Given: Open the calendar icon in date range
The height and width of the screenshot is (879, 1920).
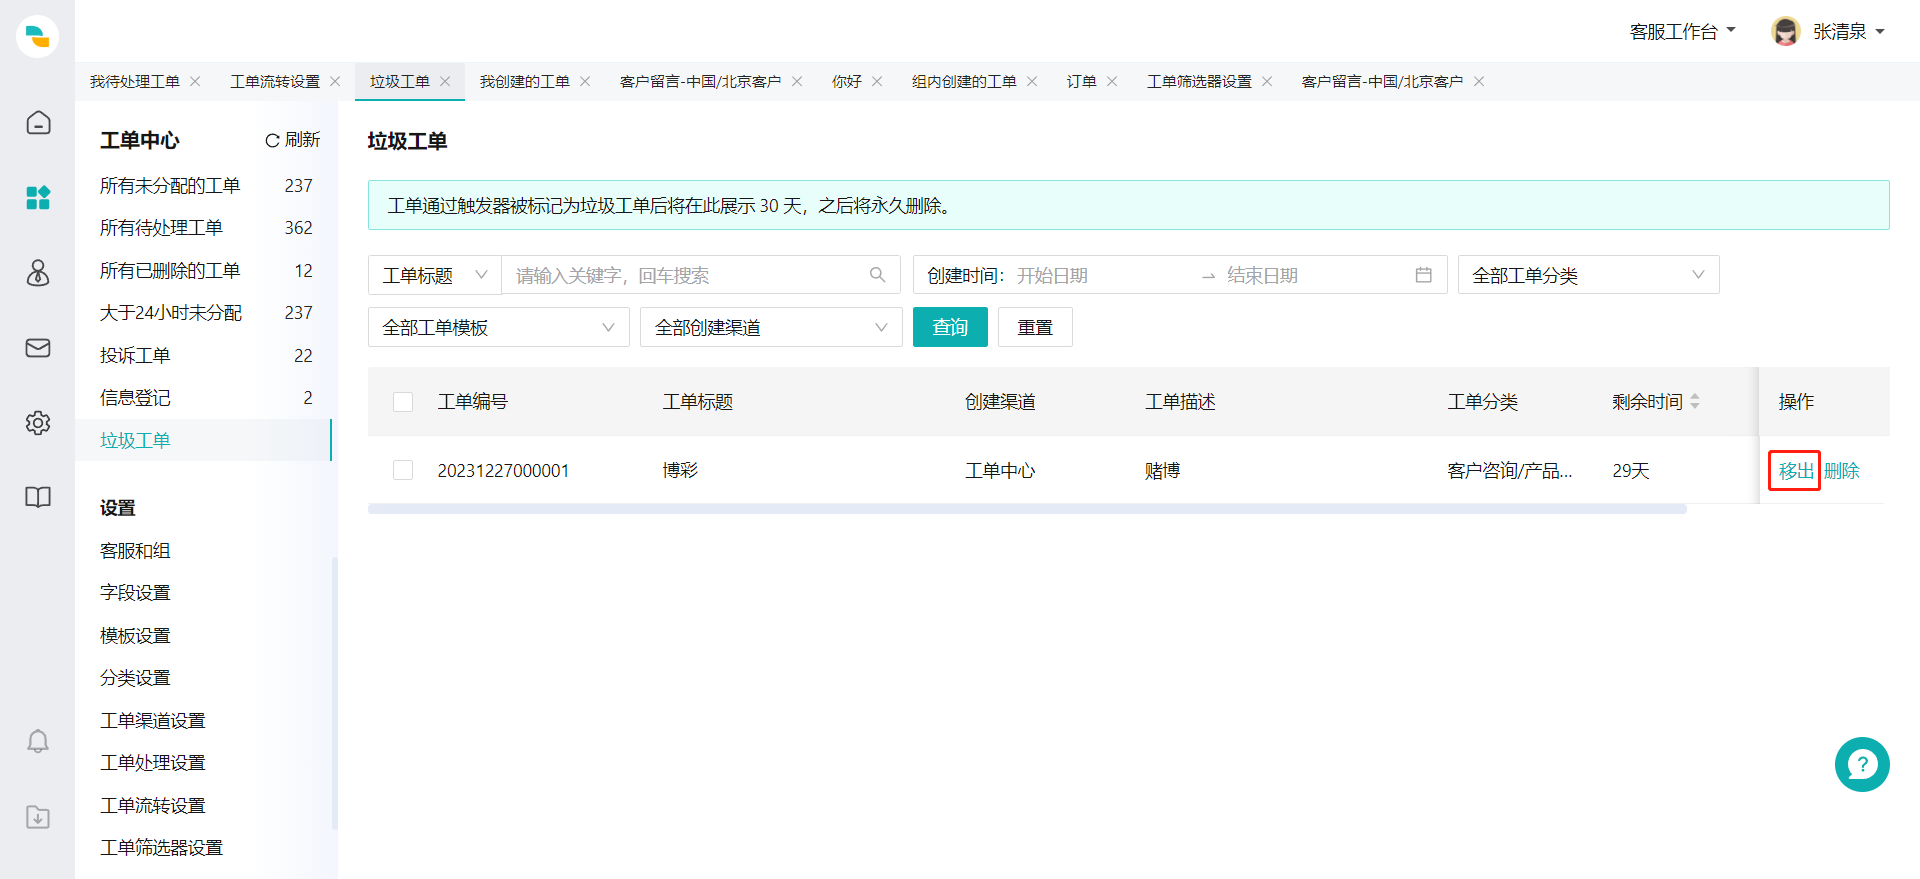Looking at the screenshot, I should coord(1424,275).
